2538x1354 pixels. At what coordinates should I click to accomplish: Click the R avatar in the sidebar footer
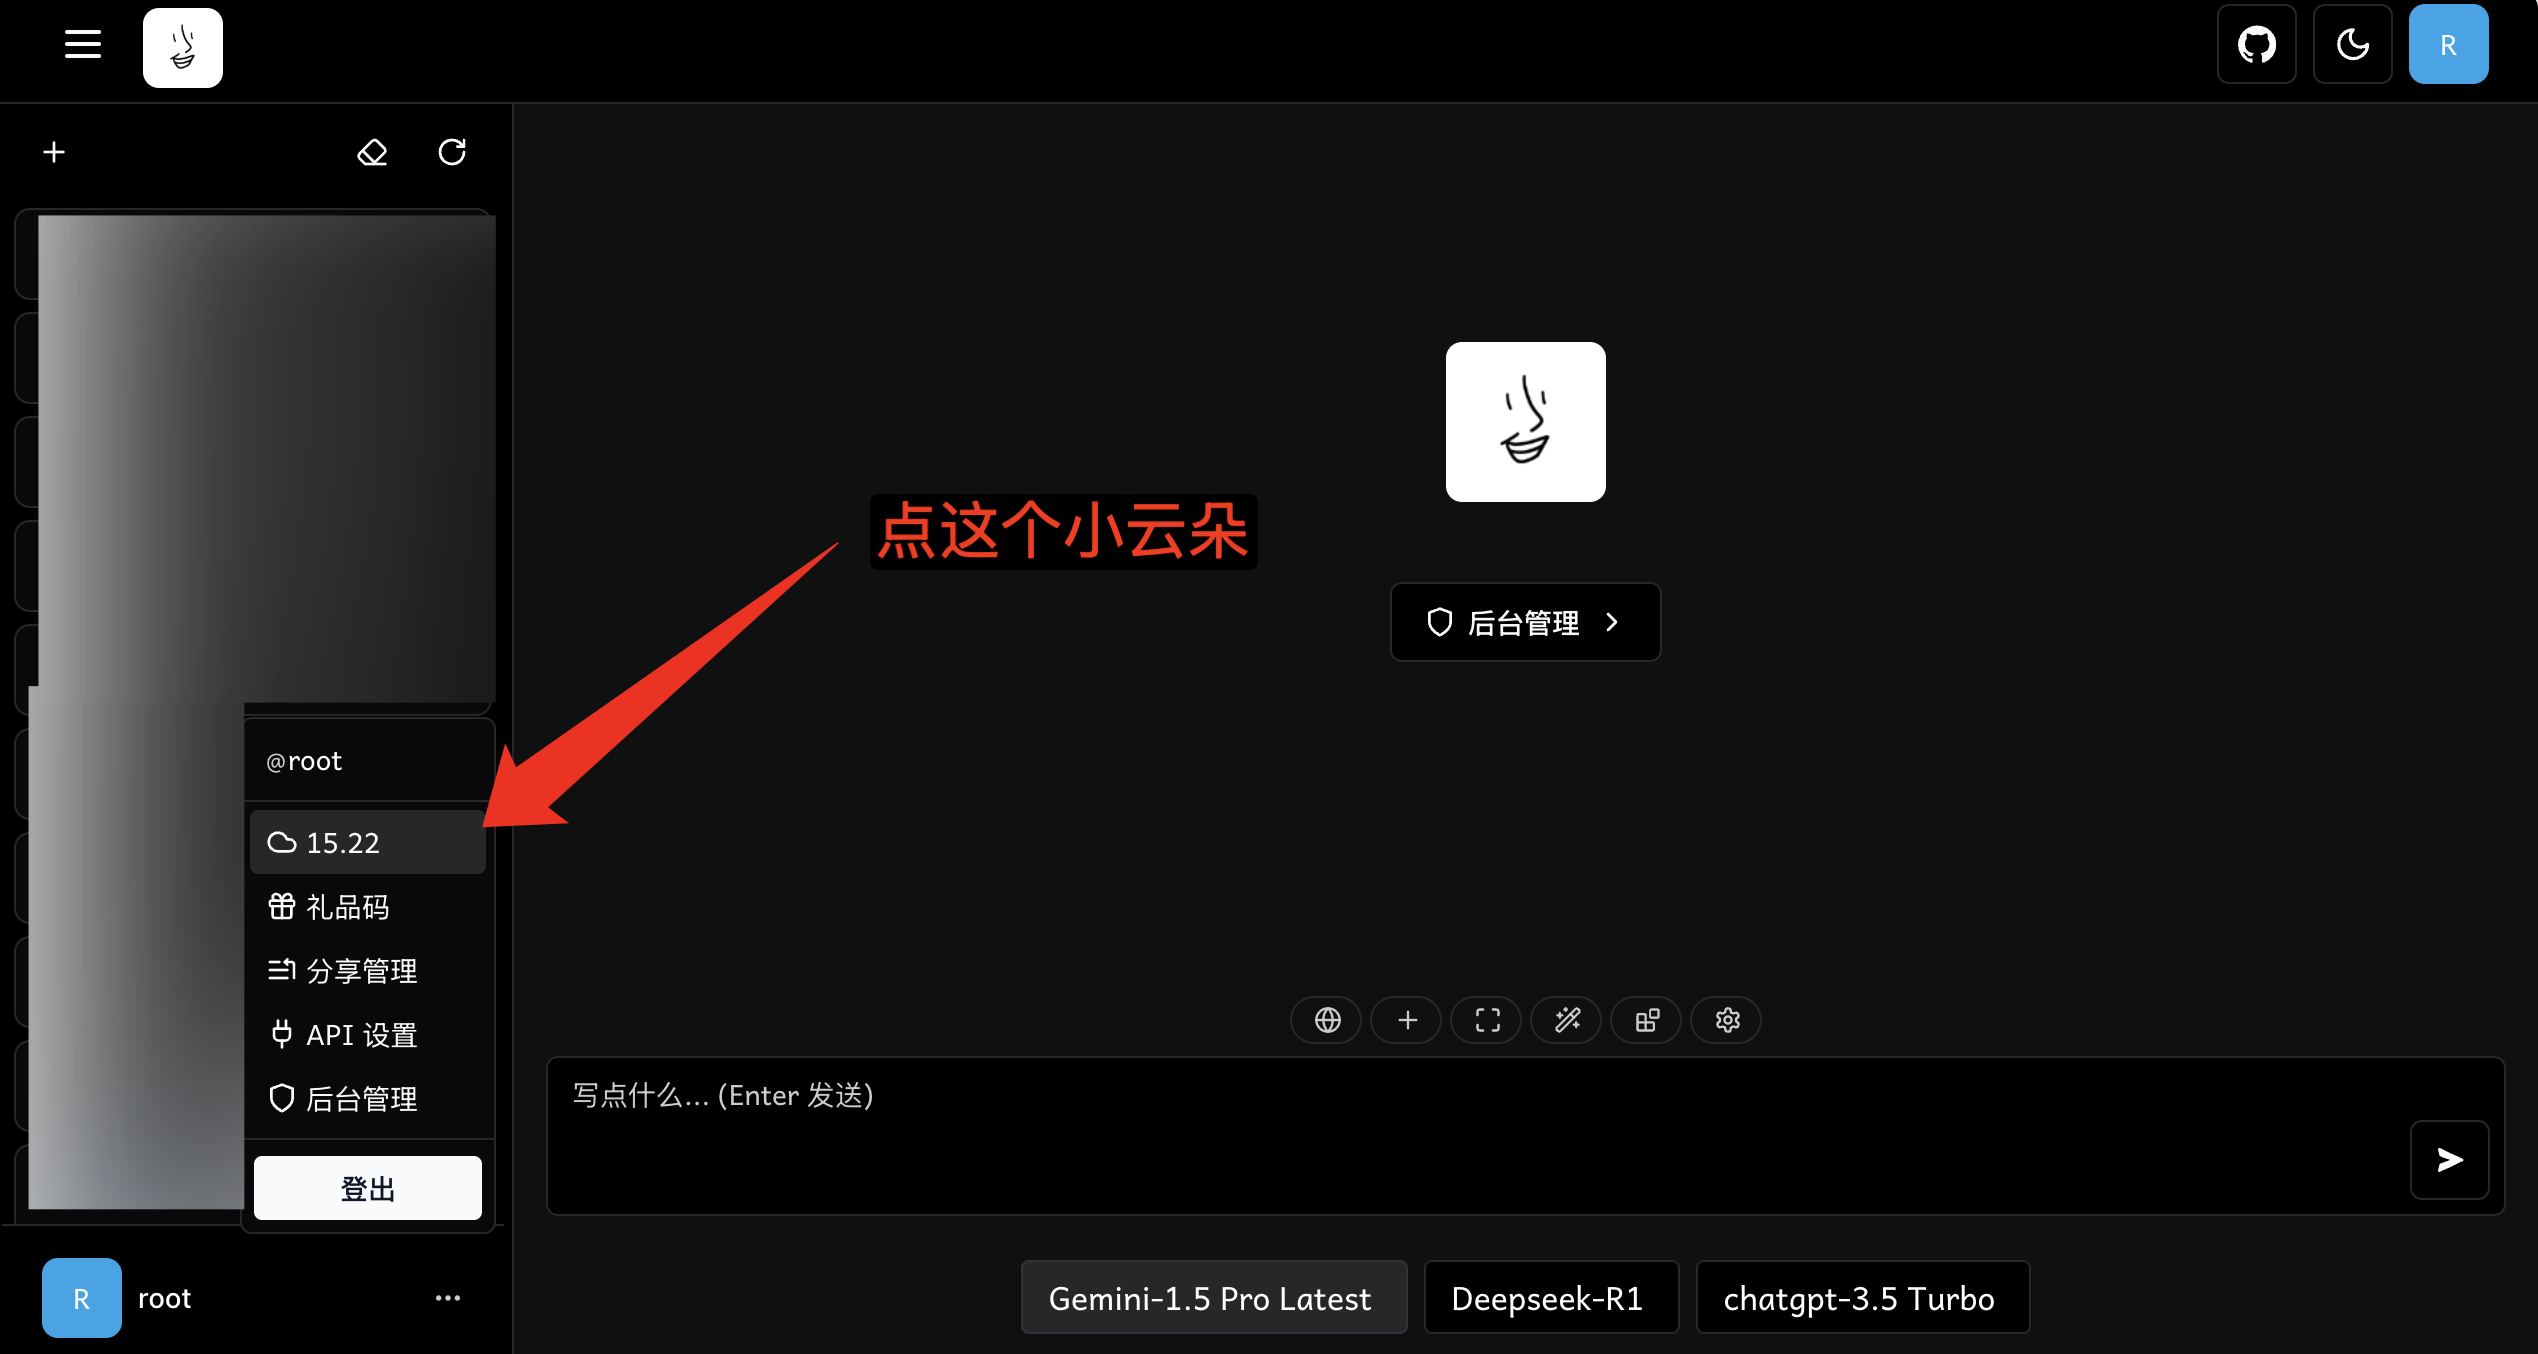[82, 1298]
